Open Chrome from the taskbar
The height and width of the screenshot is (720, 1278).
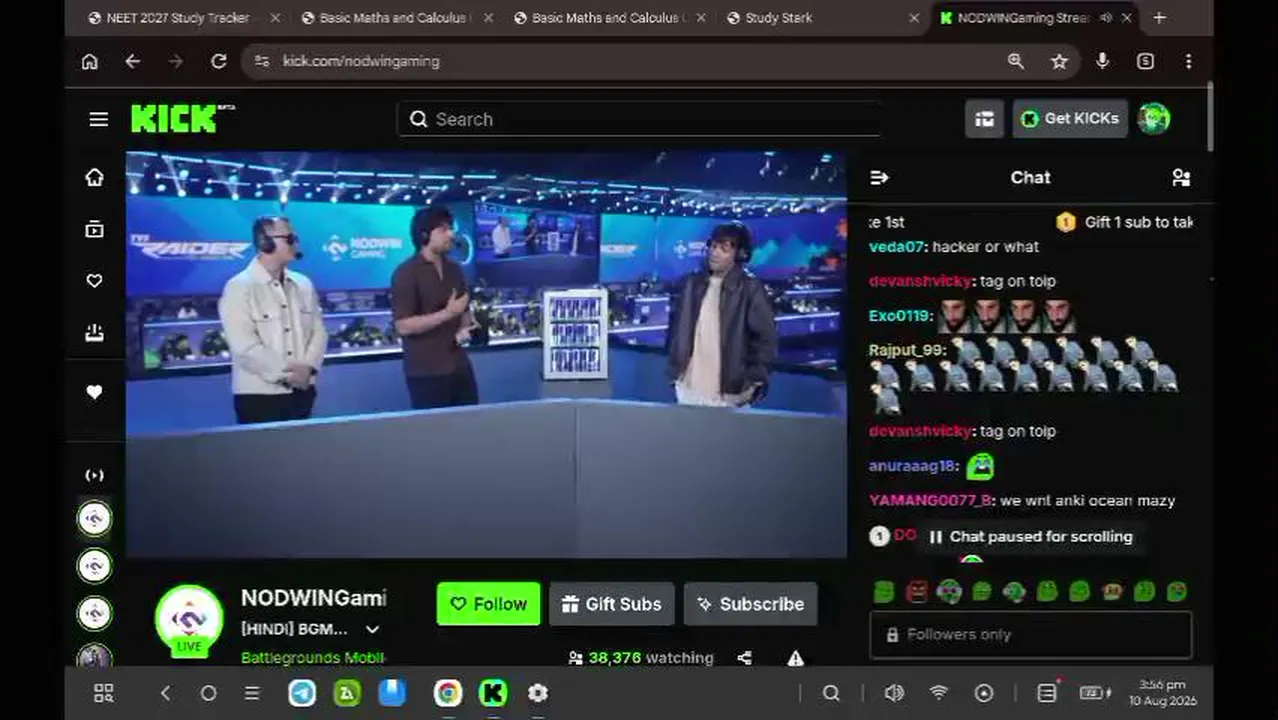[447, 693]
